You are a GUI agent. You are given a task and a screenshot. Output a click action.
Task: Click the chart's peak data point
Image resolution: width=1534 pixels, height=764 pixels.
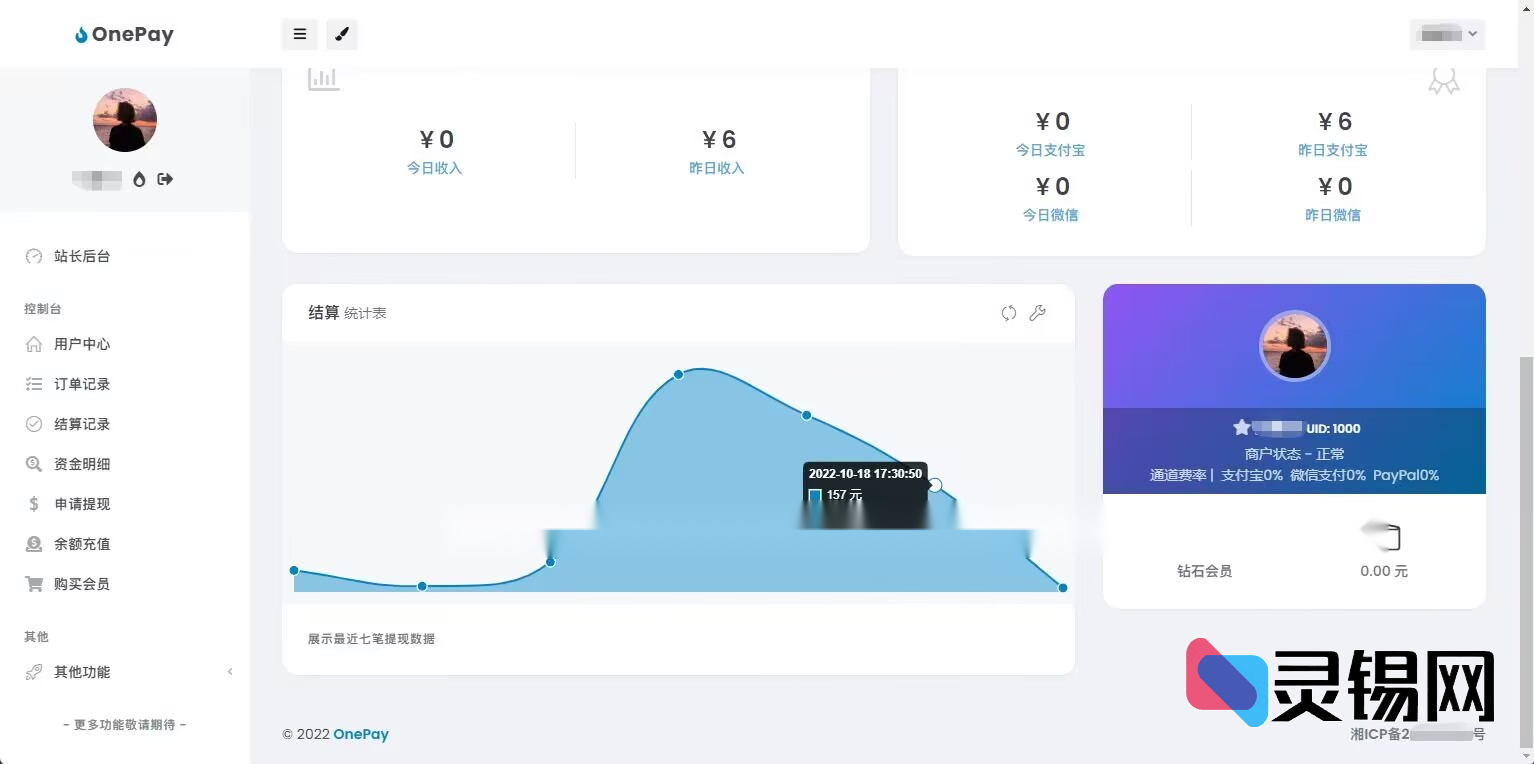click(x=678, y=374)
